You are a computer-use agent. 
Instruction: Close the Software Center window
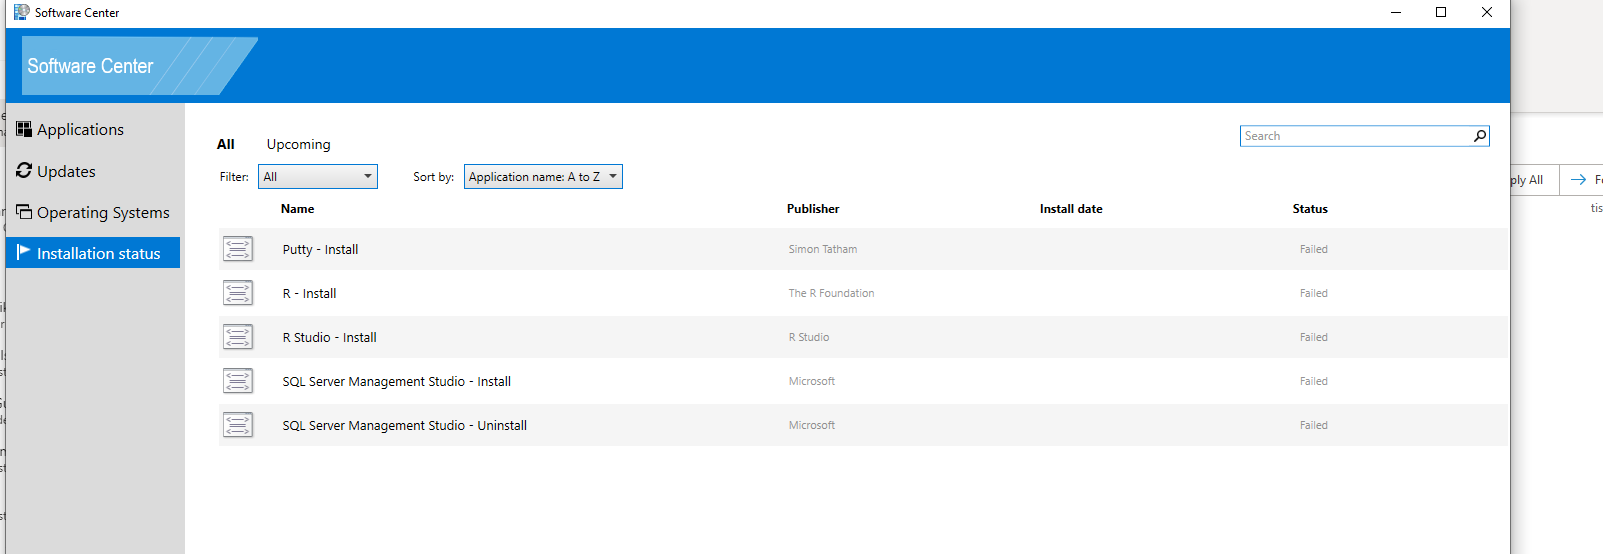click(x=1487, y=12)
